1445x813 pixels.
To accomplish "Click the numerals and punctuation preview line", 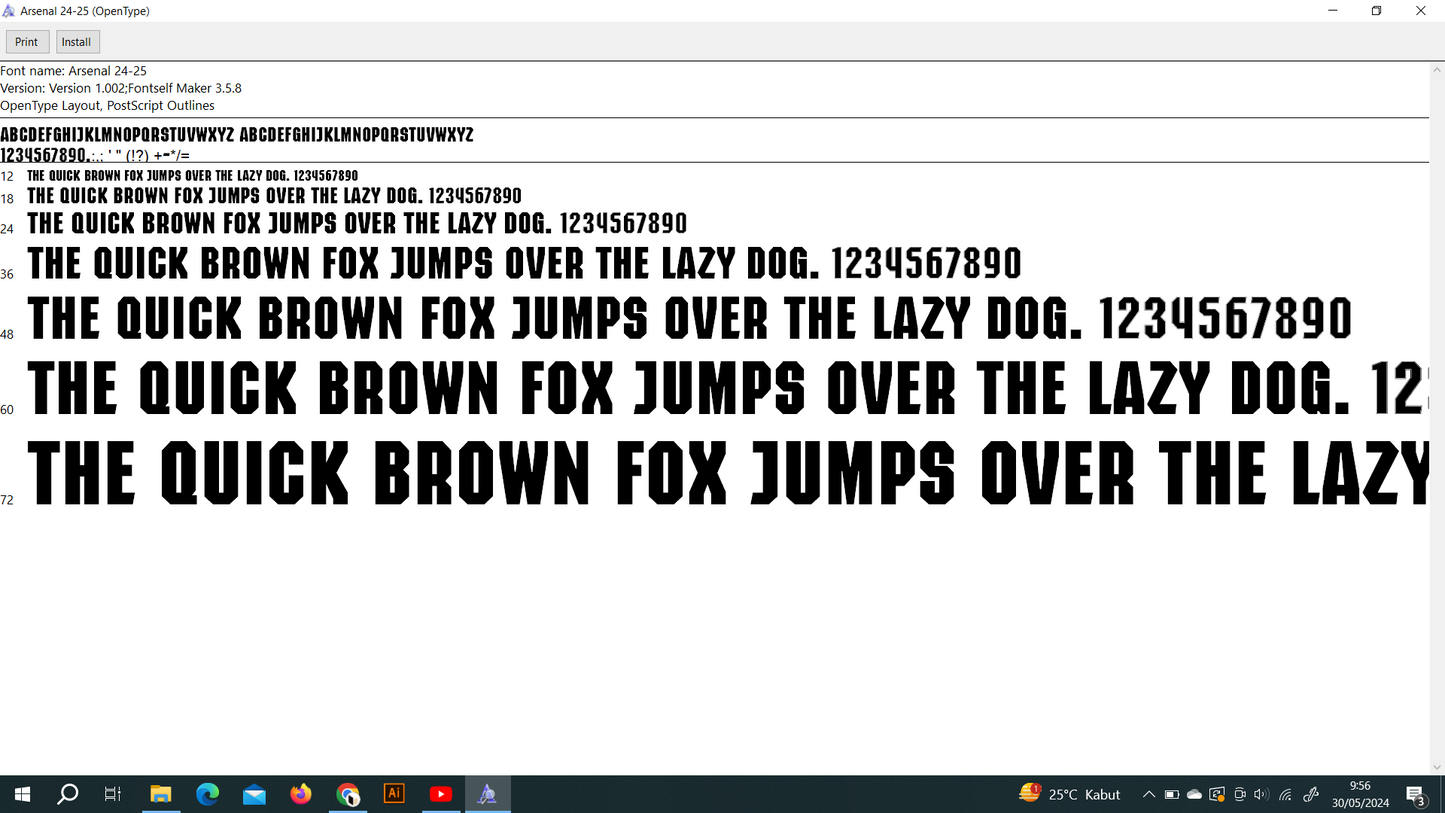I will coord(95,155).
